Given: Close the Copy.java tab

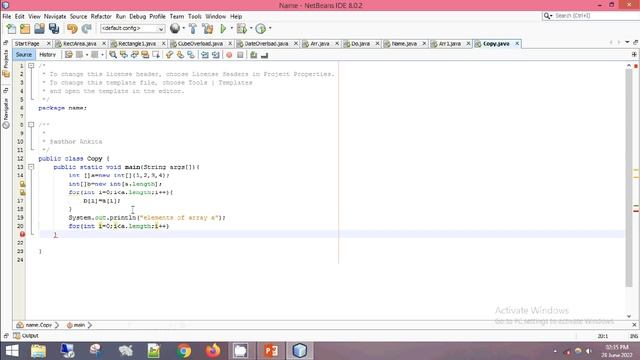Looking at the screenshot, I should pos(517,44).
